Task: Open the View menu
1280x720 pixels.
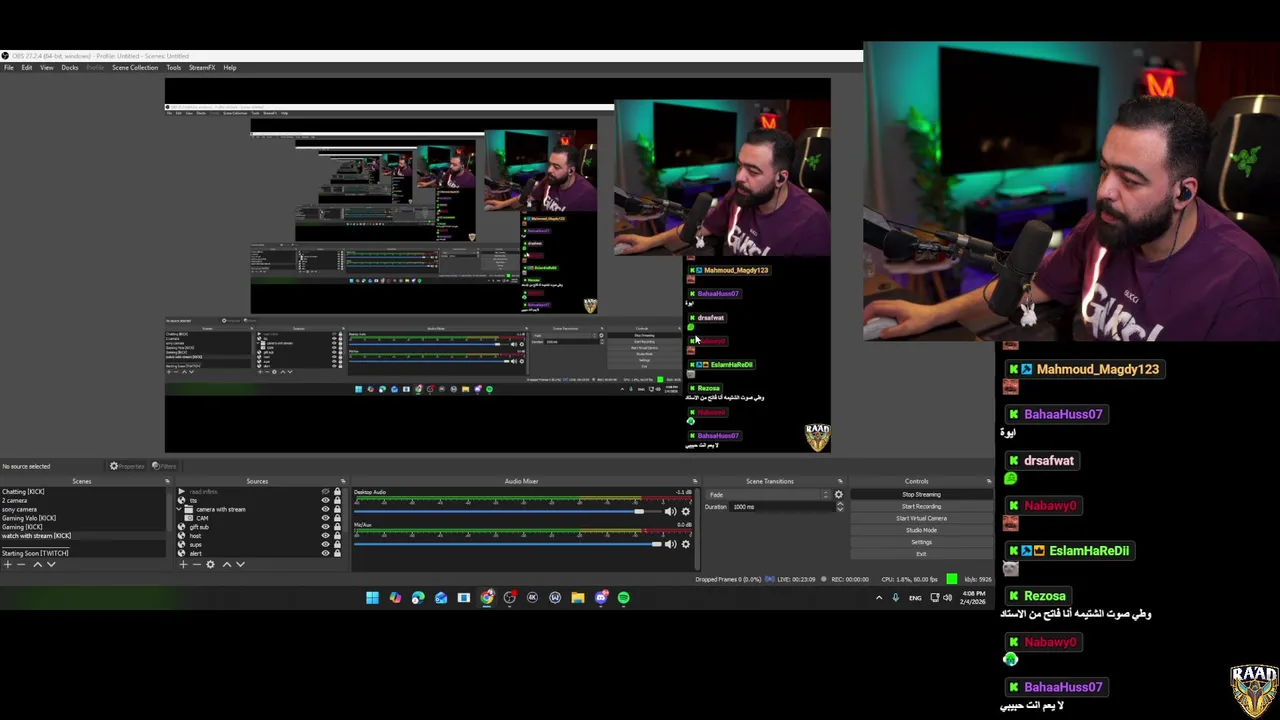Action: [47, 67]
